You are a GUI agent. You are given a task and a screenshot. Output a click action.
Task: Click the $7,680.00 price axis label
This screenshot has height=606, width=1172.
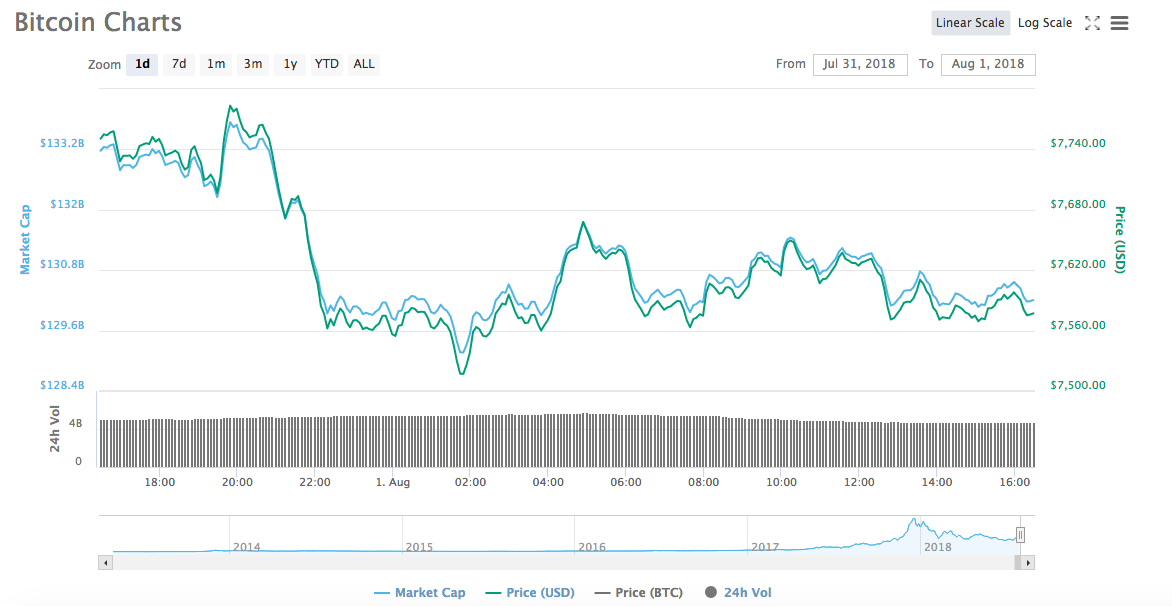point(1078,204)
